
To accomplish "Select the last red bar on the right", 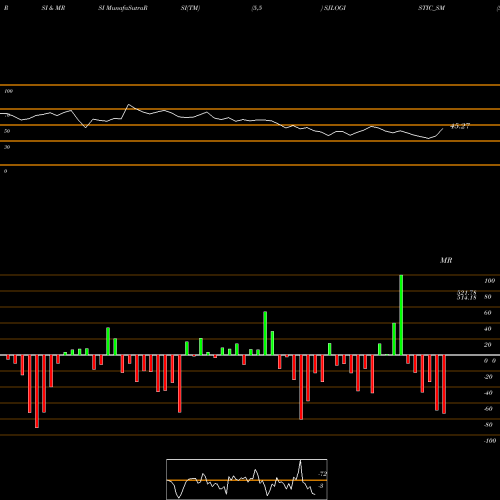I will point(444,384).
